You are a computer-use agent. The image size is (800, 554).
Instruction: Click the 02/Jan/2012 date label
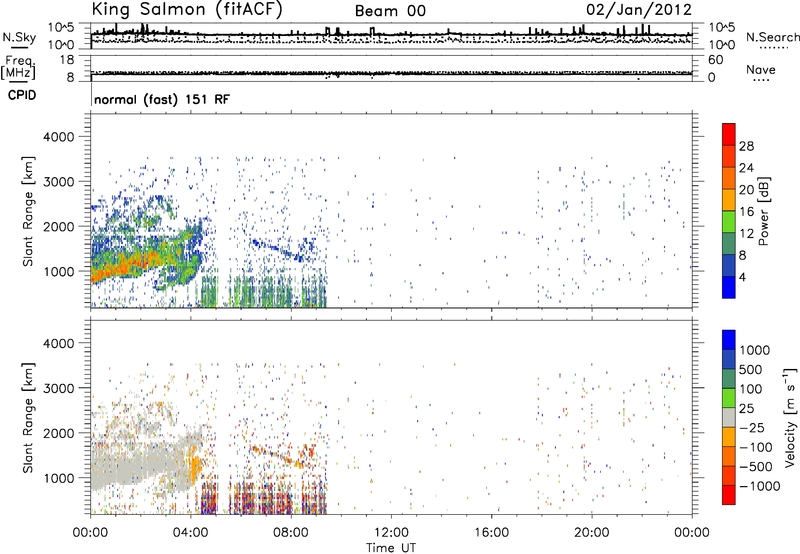click(x=639, y=10)
